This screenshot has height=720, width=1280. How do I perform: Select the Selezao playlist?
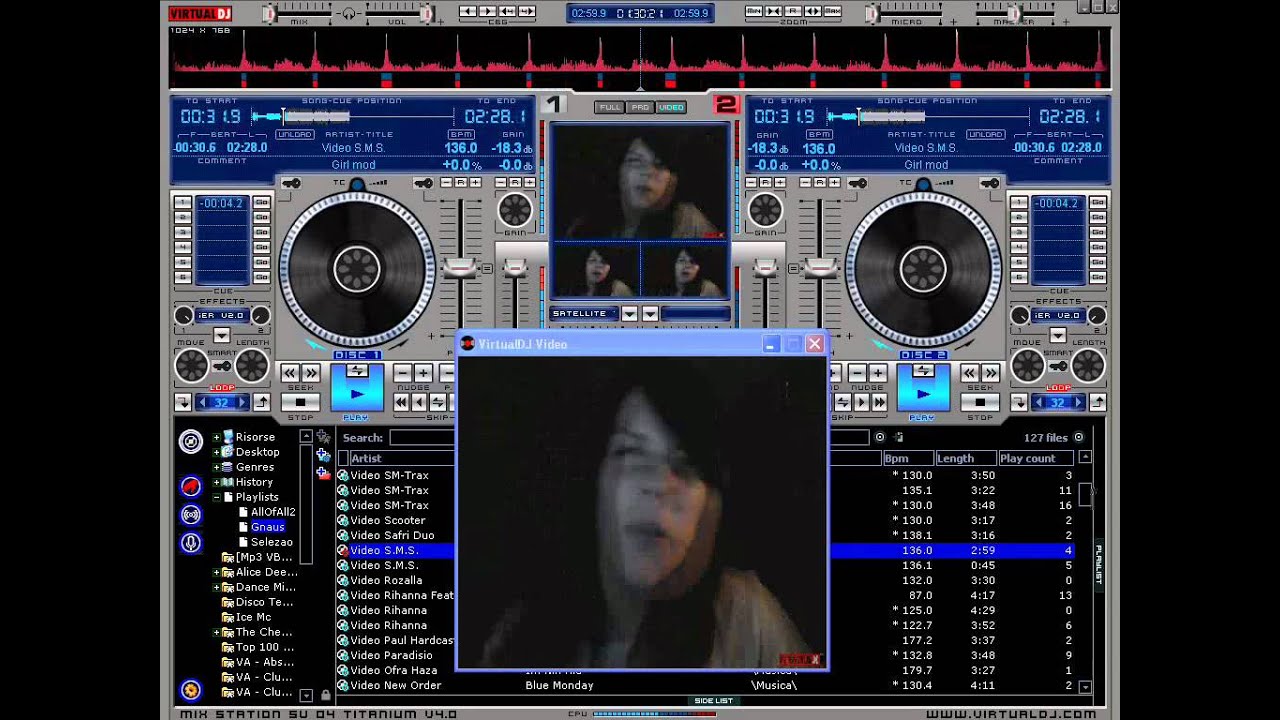coord(272,542)
